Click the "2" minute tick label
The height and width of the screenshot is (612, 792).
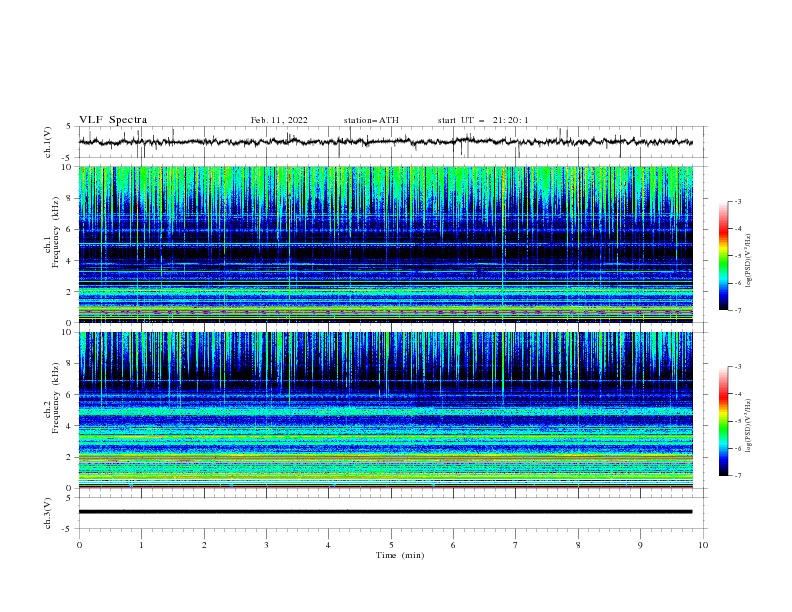[x=204, y=545]
